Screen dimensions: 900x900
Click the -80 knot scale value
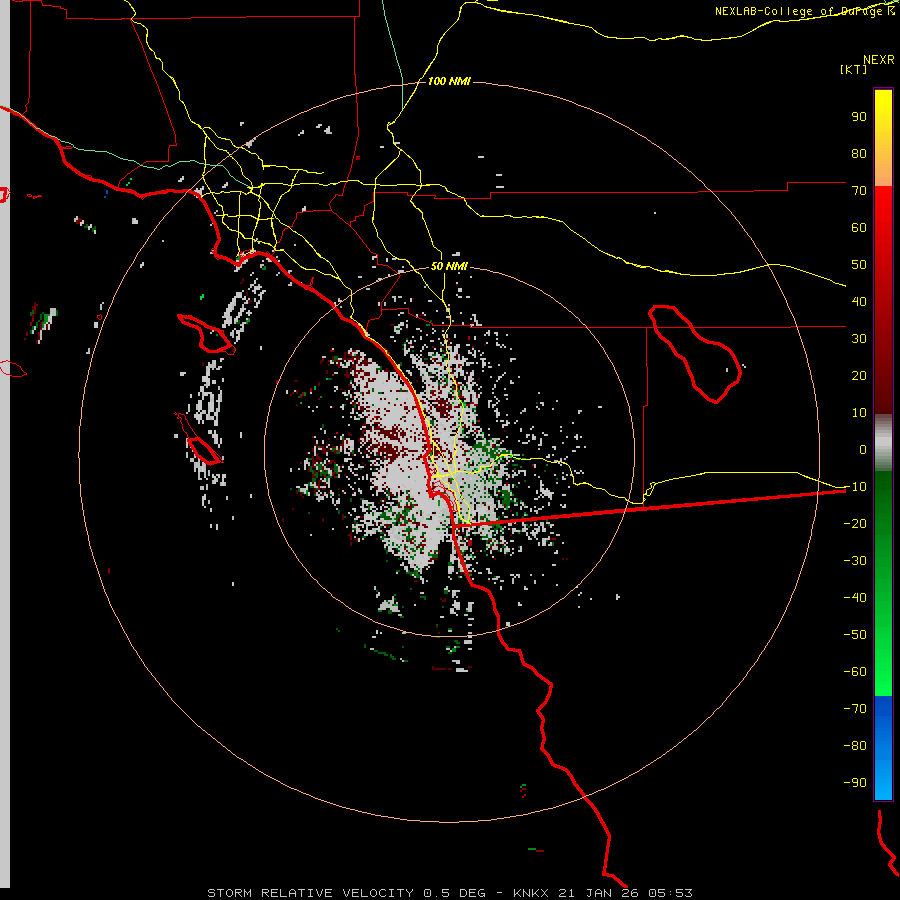(855, 746)
